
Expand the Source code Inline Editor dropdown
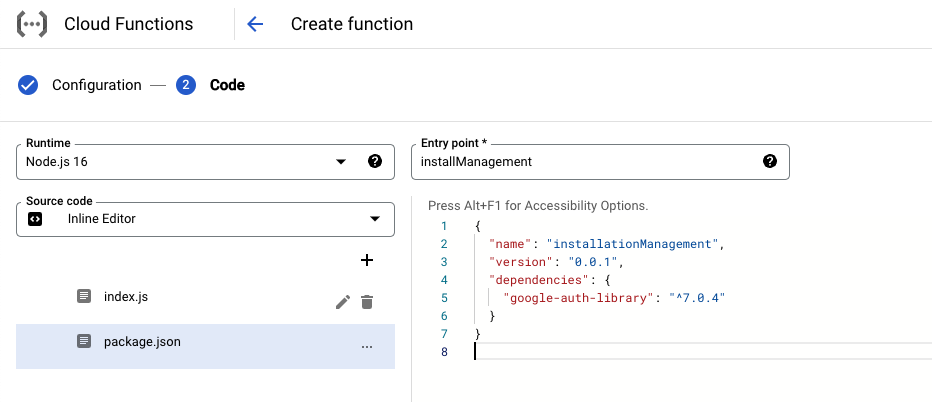point(205,219)
